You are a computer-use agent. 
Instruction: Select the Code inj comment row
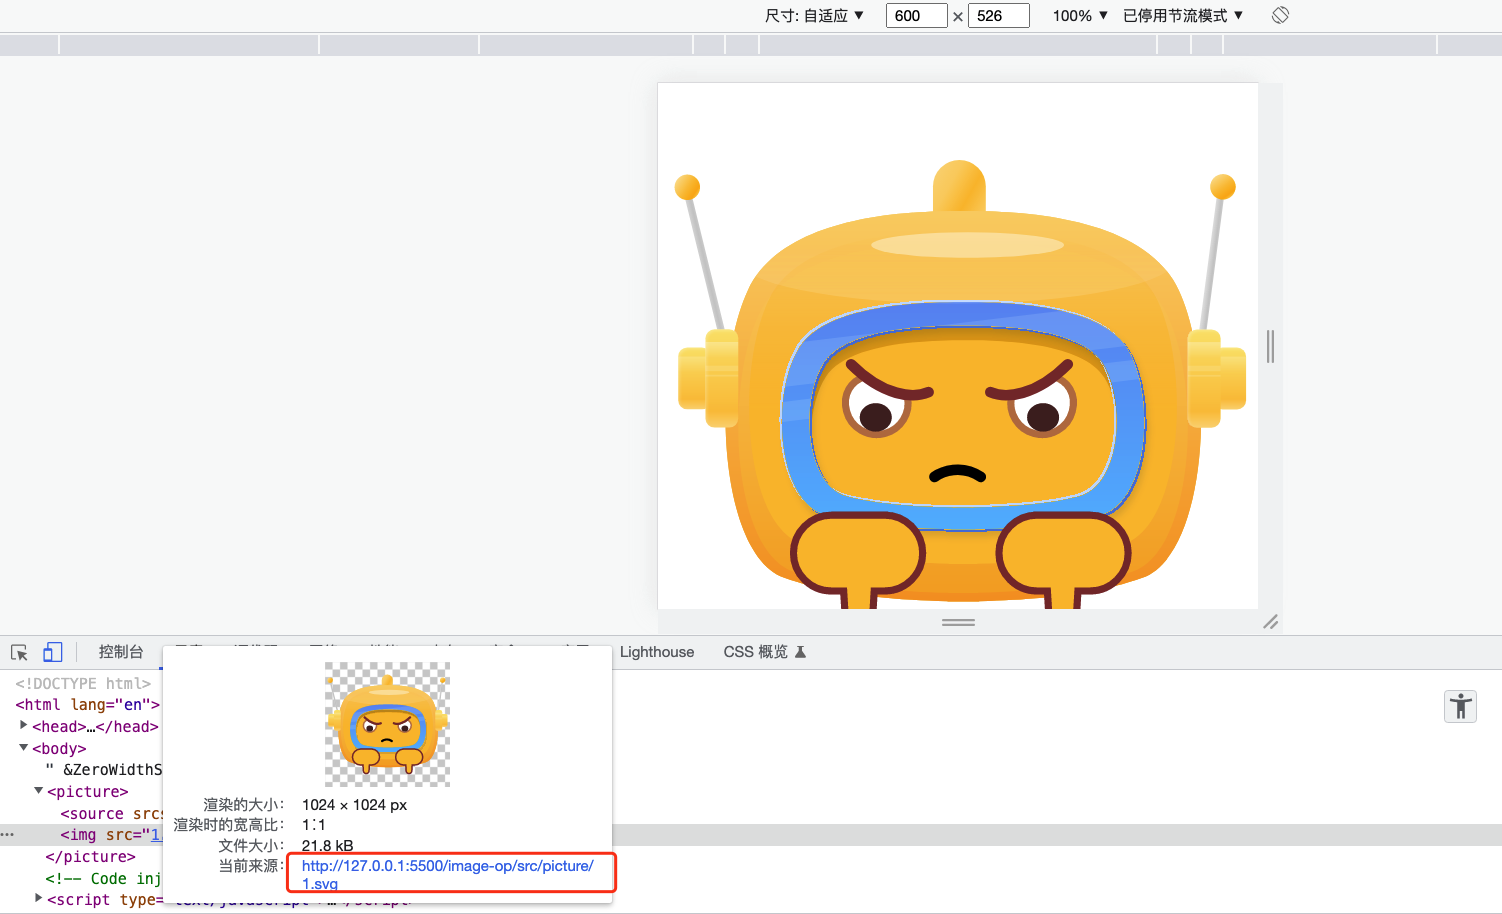[103, 879]
